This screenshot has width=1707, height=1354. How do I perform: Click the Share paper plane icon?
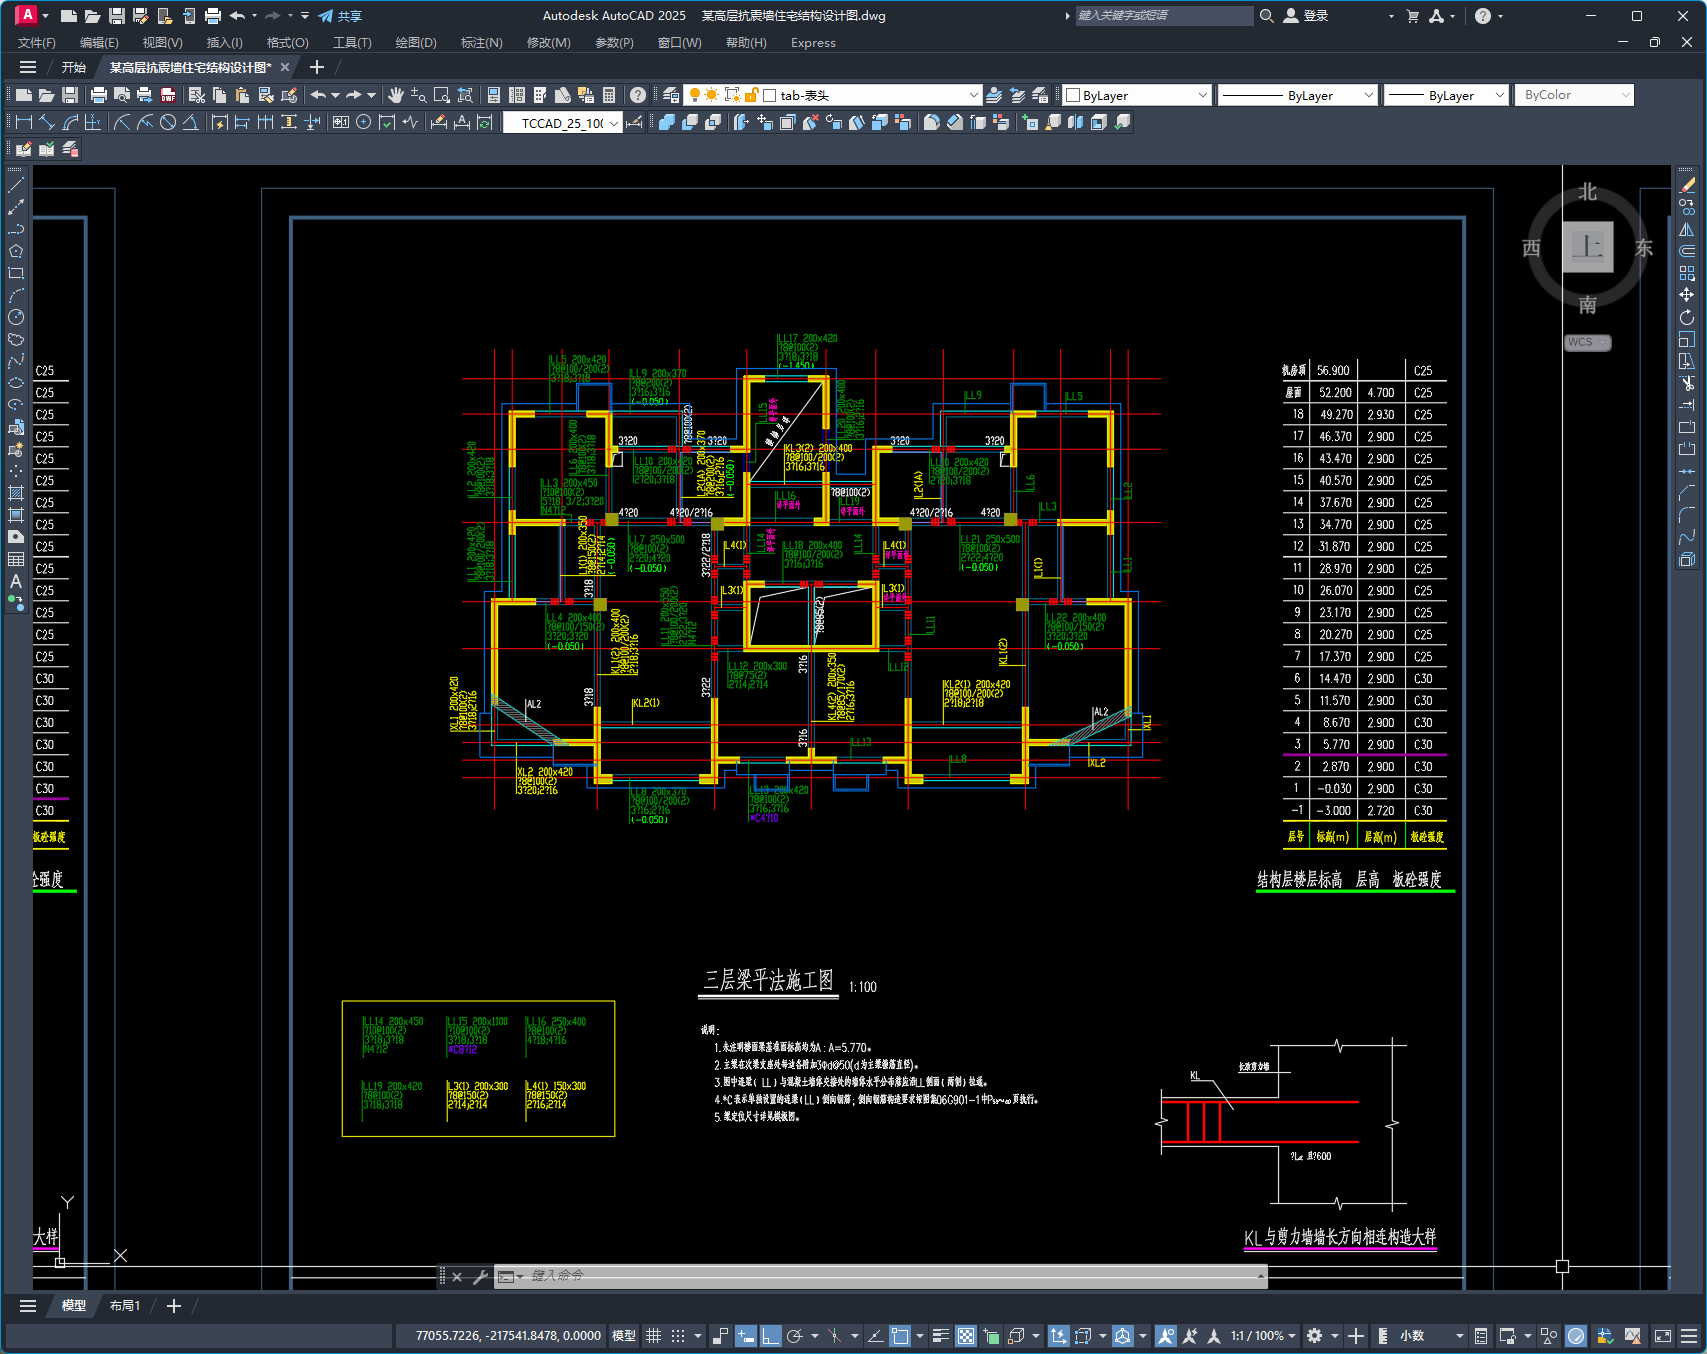tap(325, 16)
